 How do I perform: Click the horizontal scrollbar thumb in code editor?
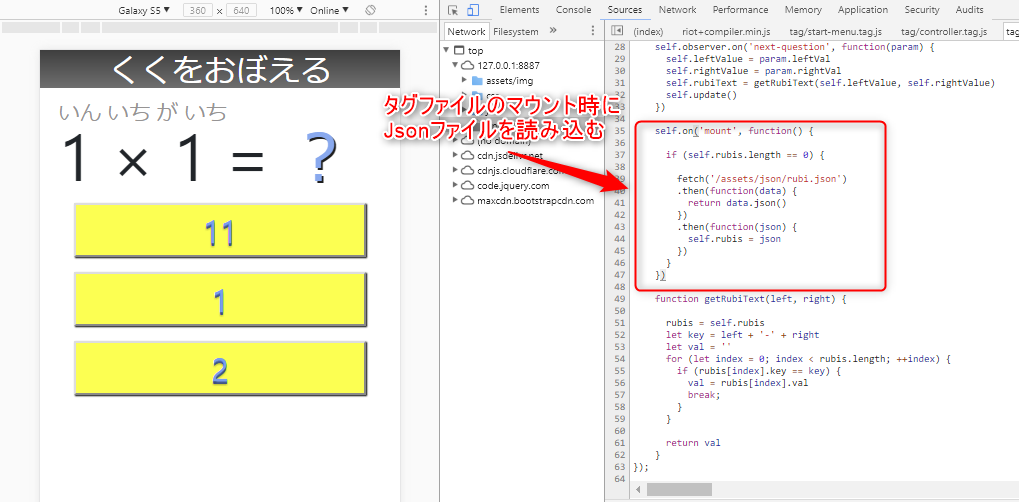coord(679,489)
